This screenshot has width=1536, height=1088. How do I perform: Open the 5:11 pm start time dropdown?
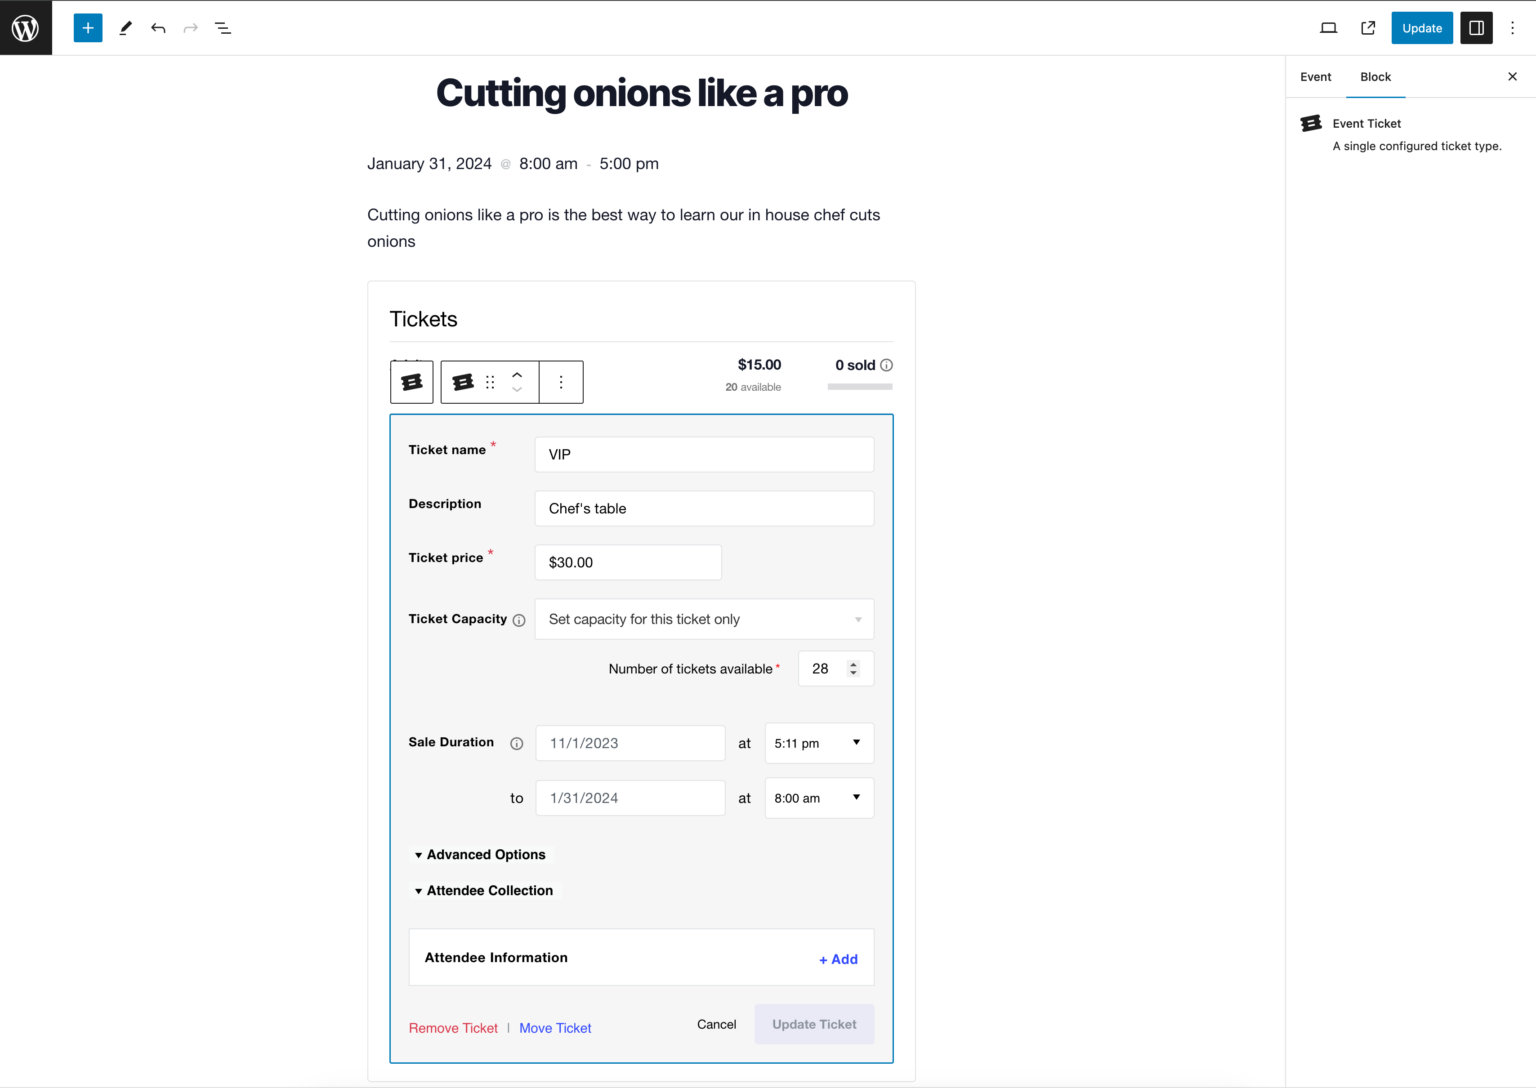(x=818, y=743)
